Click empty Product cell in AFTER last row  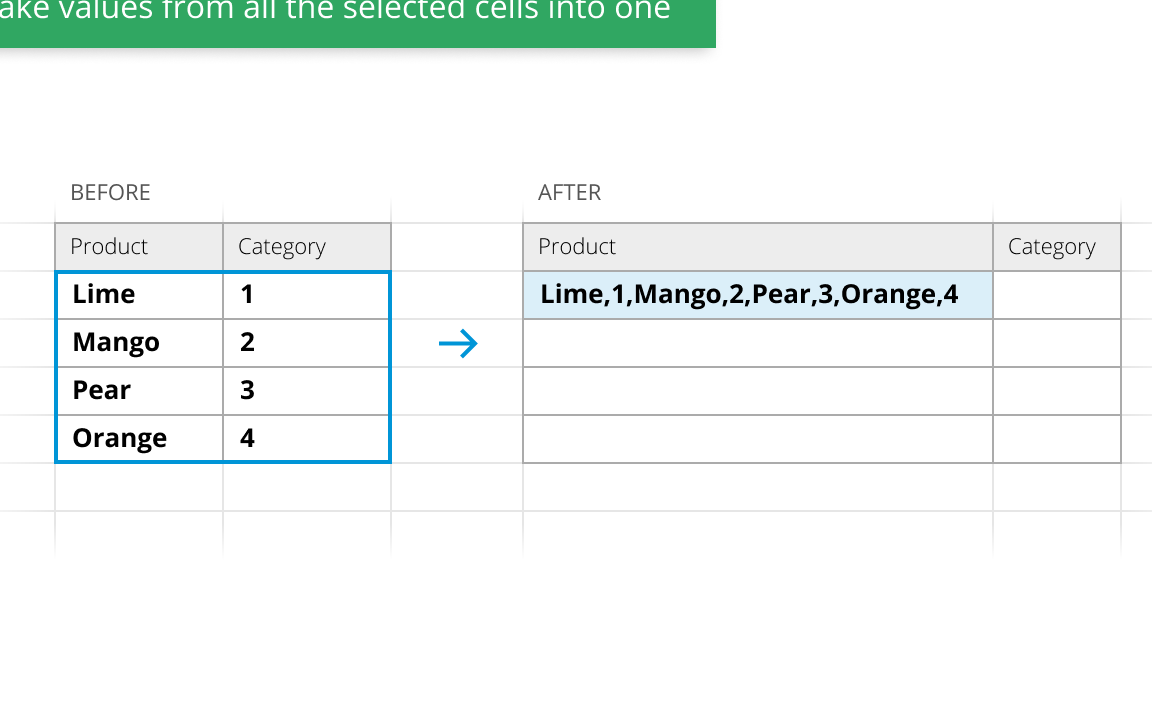coord(757,439)
